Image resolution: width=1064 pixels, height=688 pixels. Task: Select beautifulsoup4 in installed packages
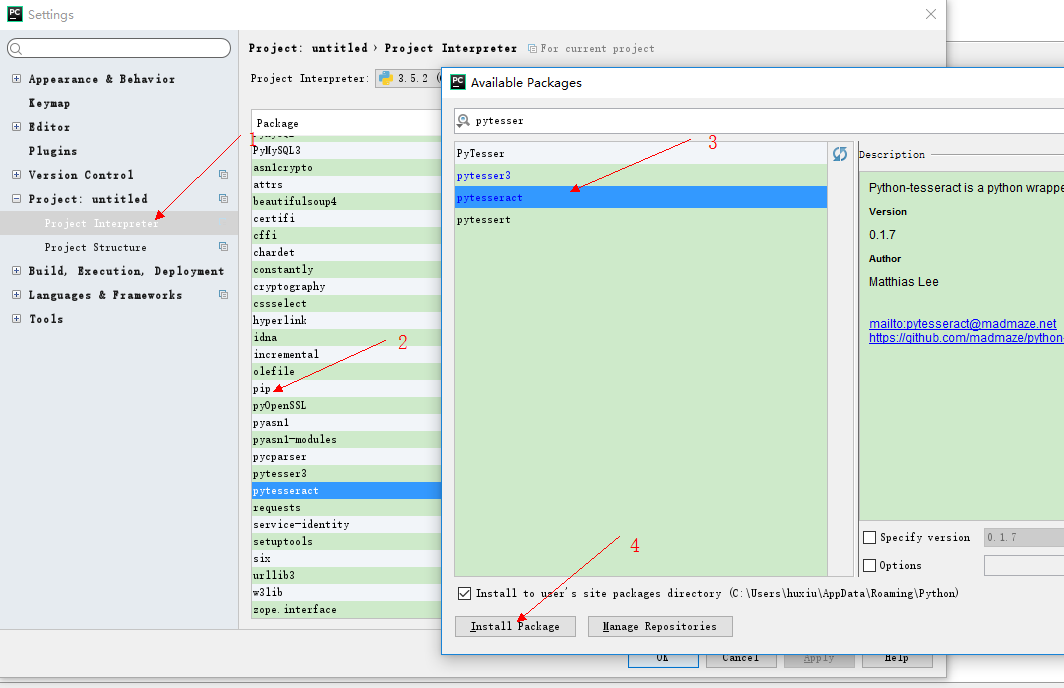point(346,201)
